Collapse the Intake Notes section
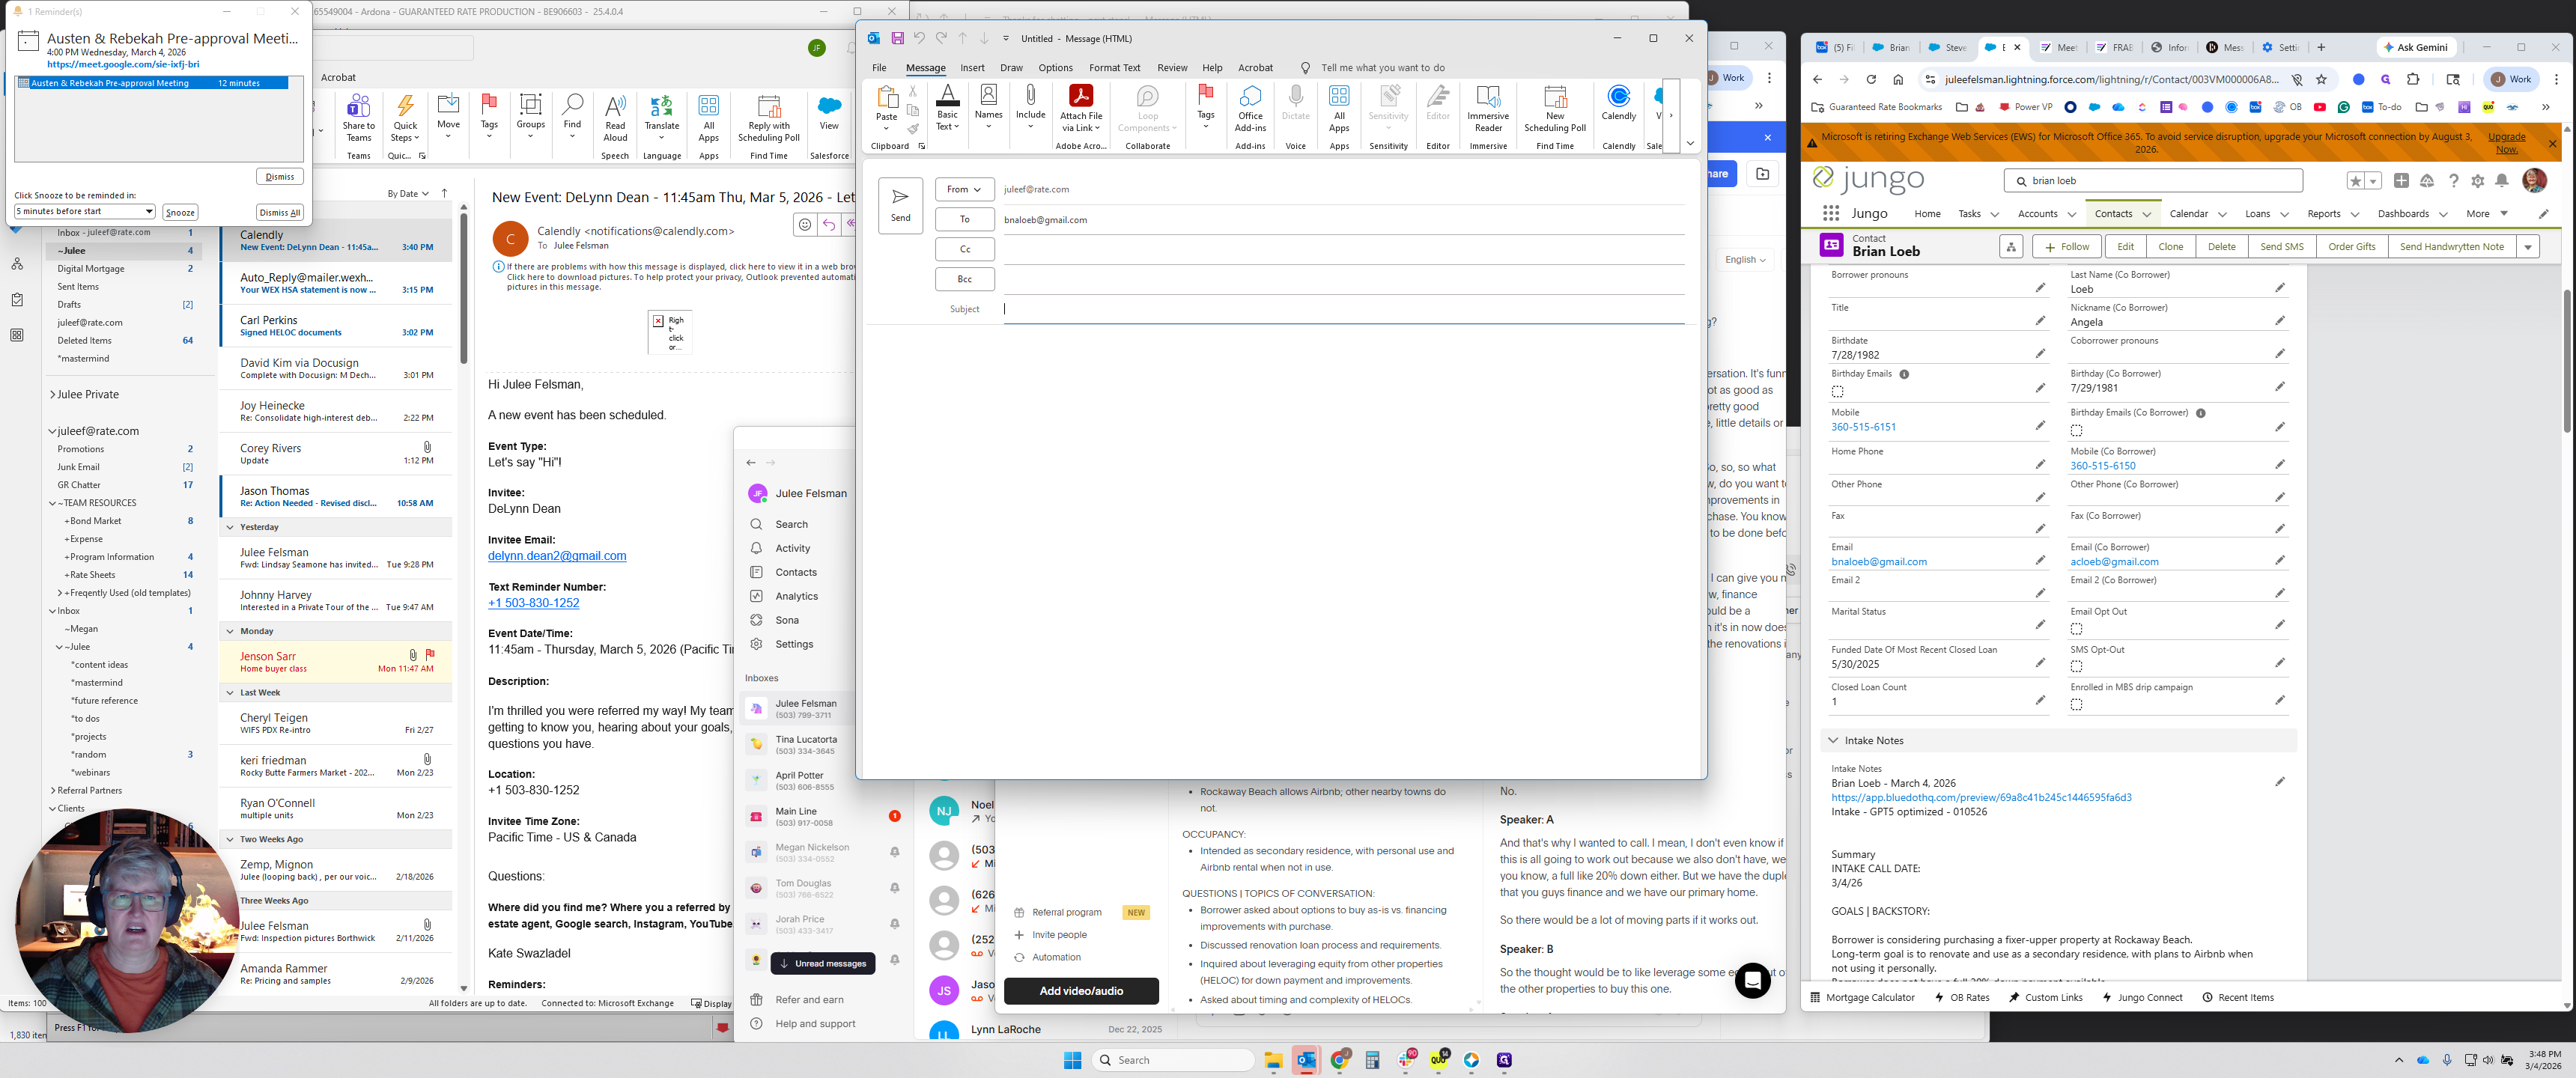The width and height of the screenshot is (2576, 1078). click(1833, 741)
